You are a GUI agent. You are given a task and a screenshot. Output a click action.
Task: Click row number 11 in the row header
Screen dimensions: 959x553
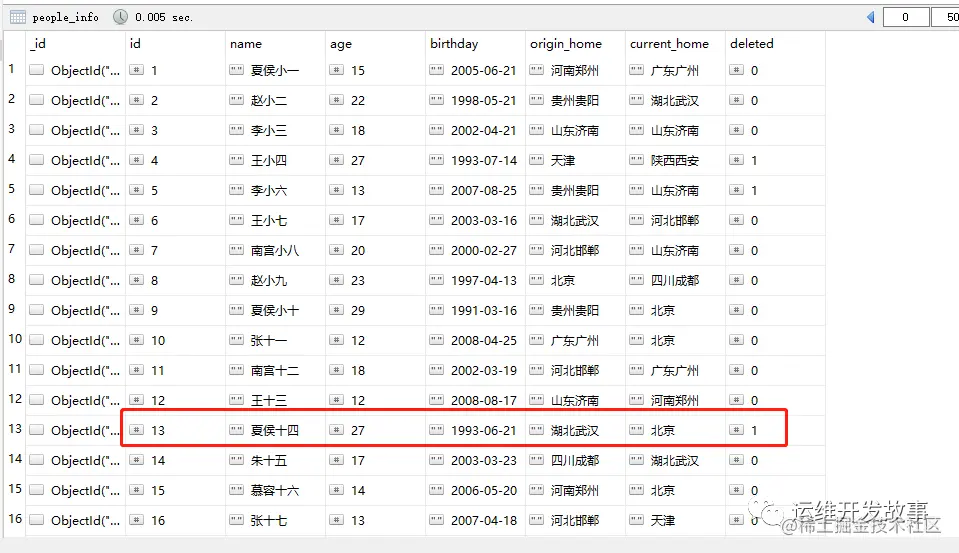pyautogui.click(x=15, y=368)
